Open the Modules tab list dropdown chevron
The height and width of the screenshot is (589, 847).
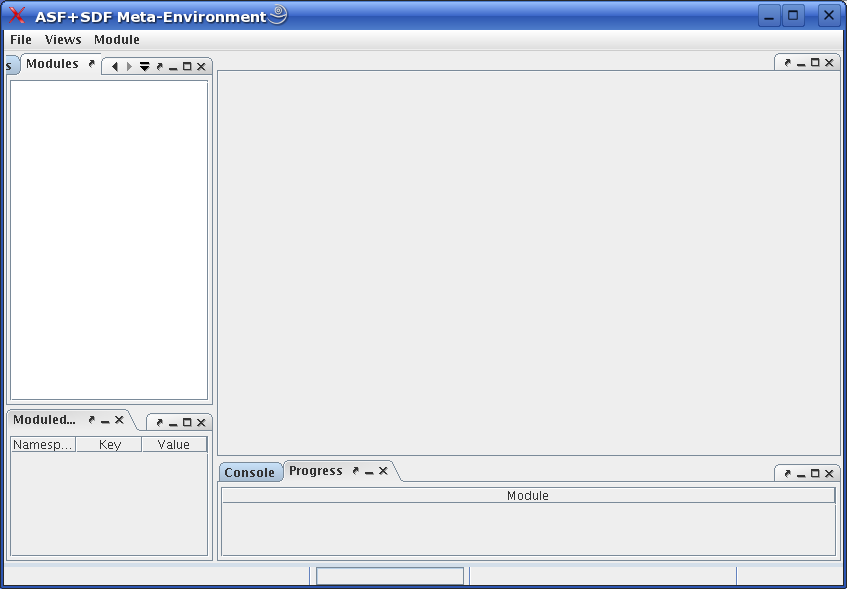coord(145,66)
